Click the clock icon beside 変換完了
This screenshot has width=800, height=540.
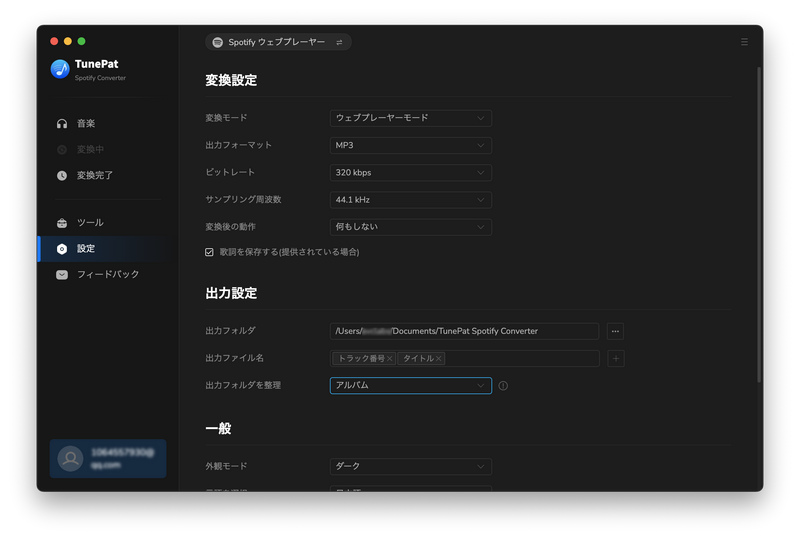click(x=62, y=176)
